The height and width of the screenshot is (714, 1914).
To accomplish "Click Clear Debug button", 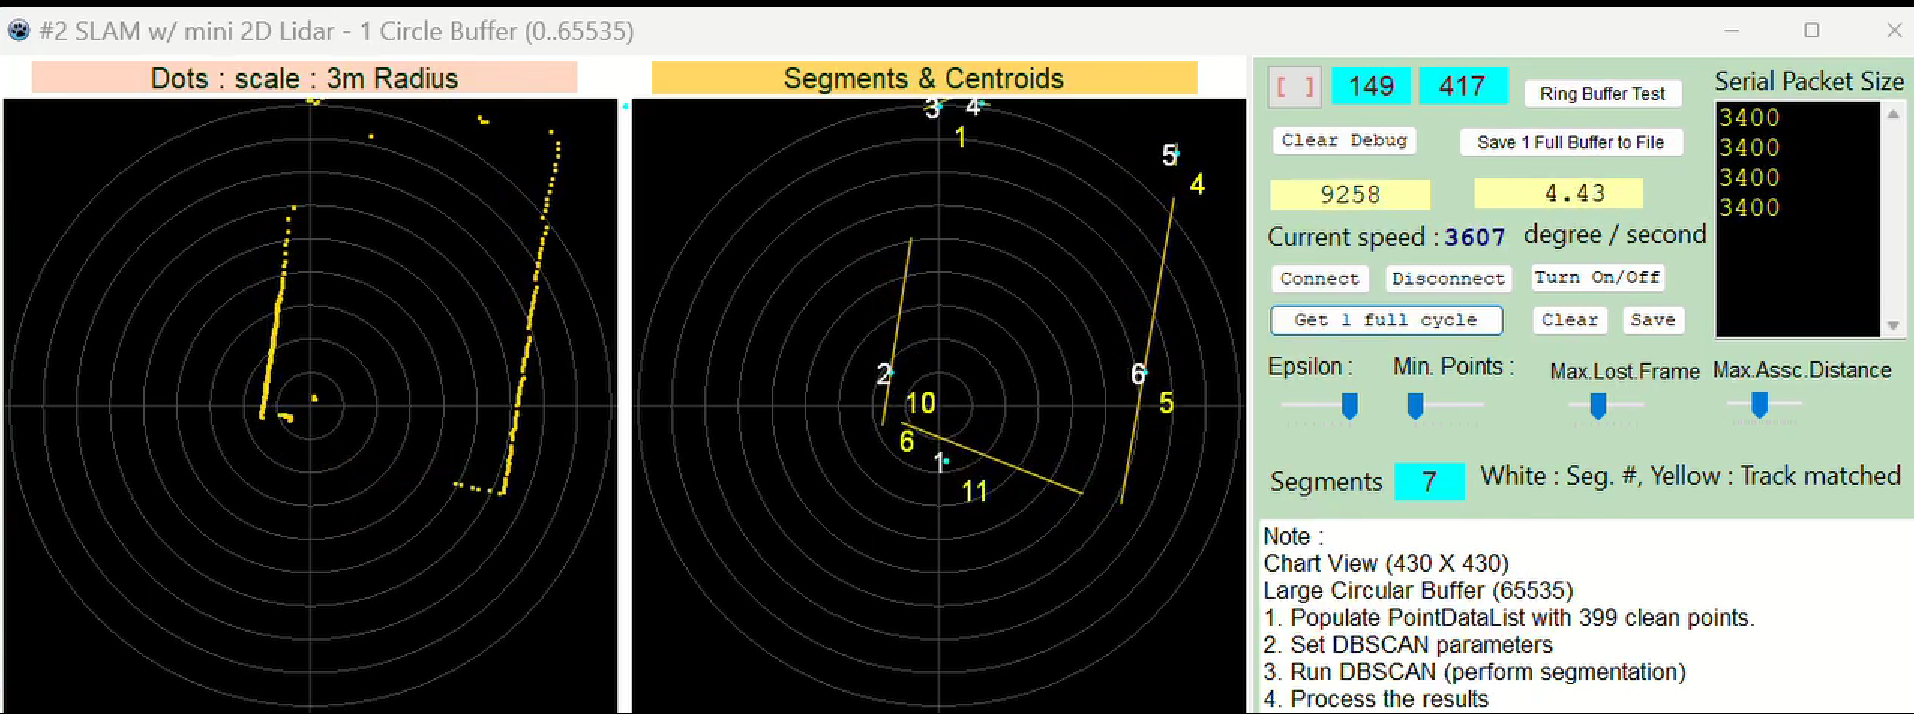I will 1344,140.
